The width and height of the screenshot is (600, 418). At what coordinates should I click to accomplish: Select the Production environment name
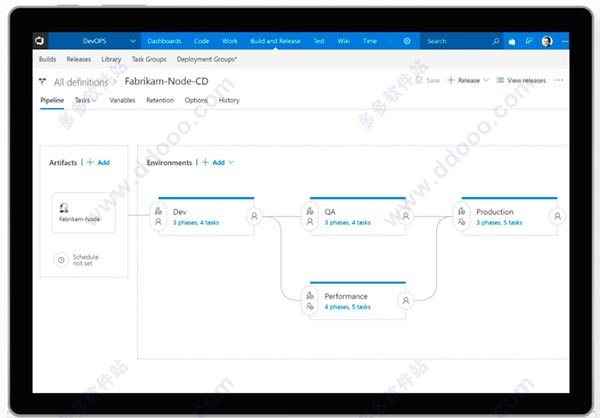pos(495,212)
